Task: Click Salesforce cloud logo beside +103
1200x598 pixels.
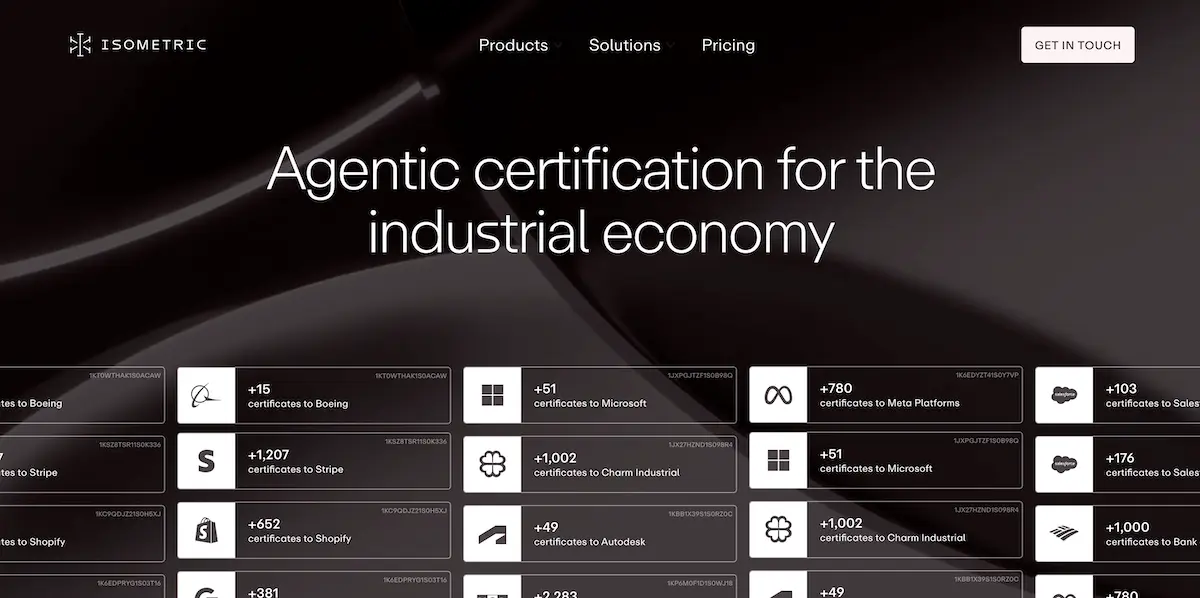Action: click(1064, 395)
